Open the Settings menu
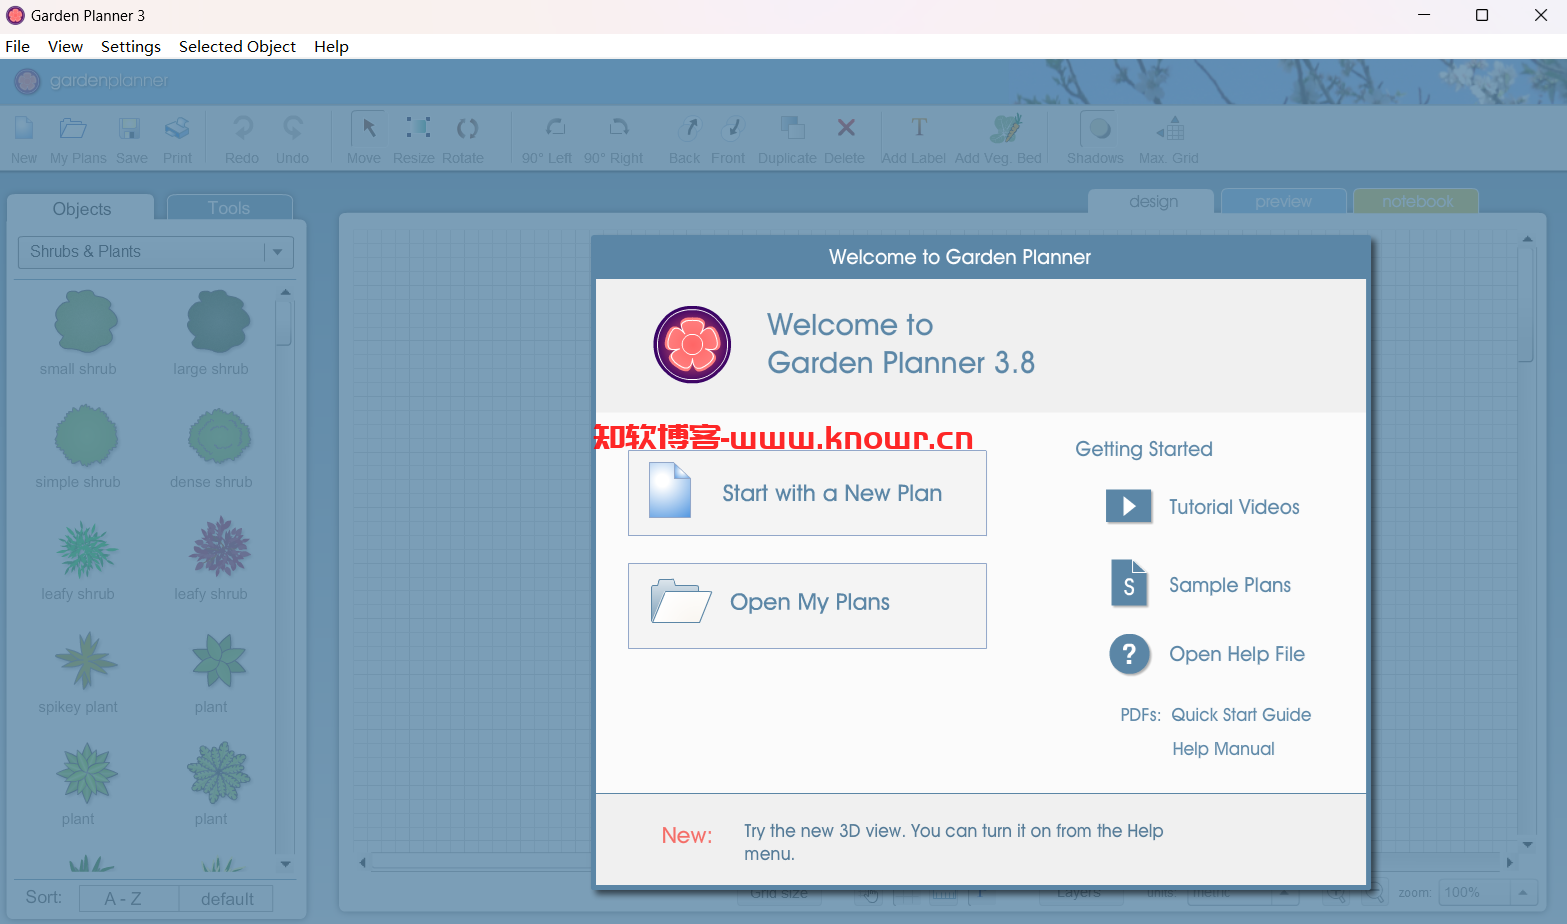Screen dimensions: 1567x924 point(131,46)
